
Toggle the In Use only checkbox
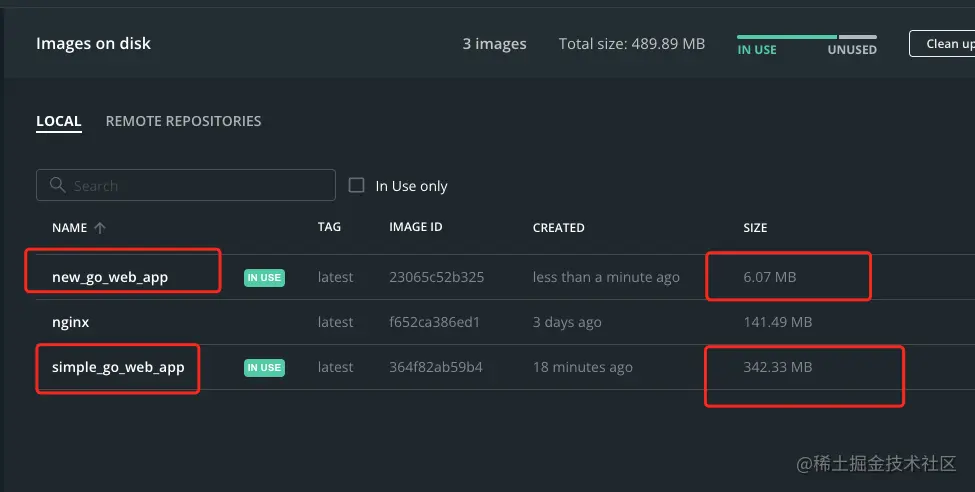point(356,185)
